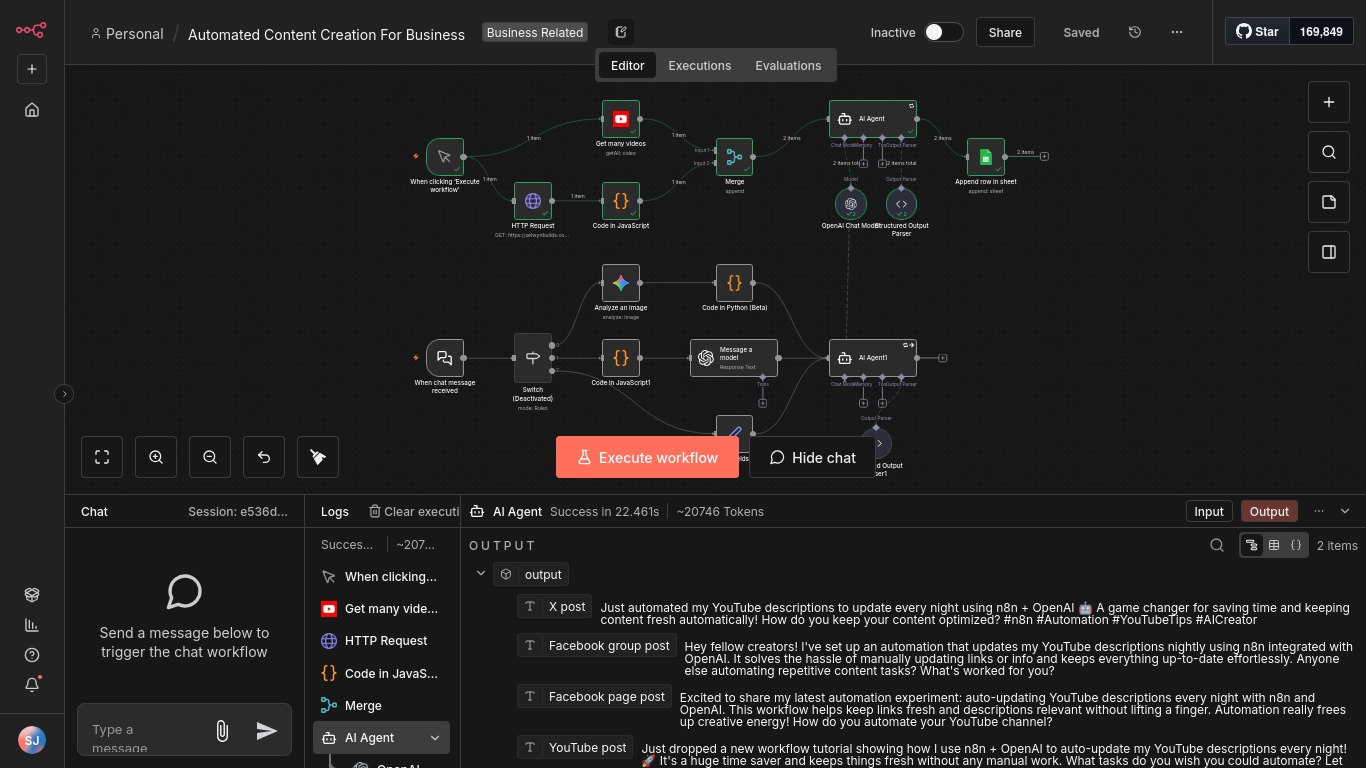Open the SJ user avatar menu
This screenshot has width=1366, height=768.
(x=32, y=741)
